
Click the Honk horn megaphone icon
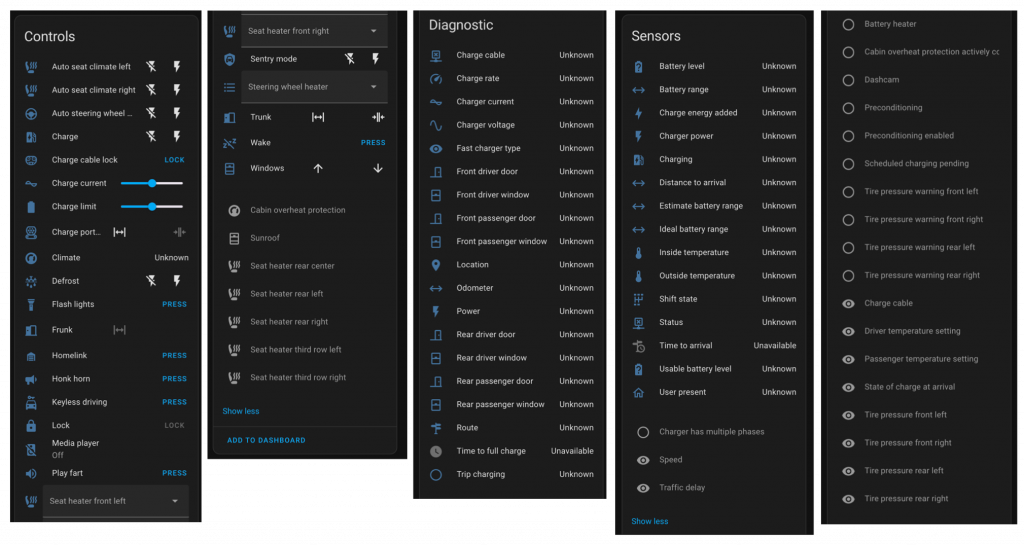[x=31, y=379]
